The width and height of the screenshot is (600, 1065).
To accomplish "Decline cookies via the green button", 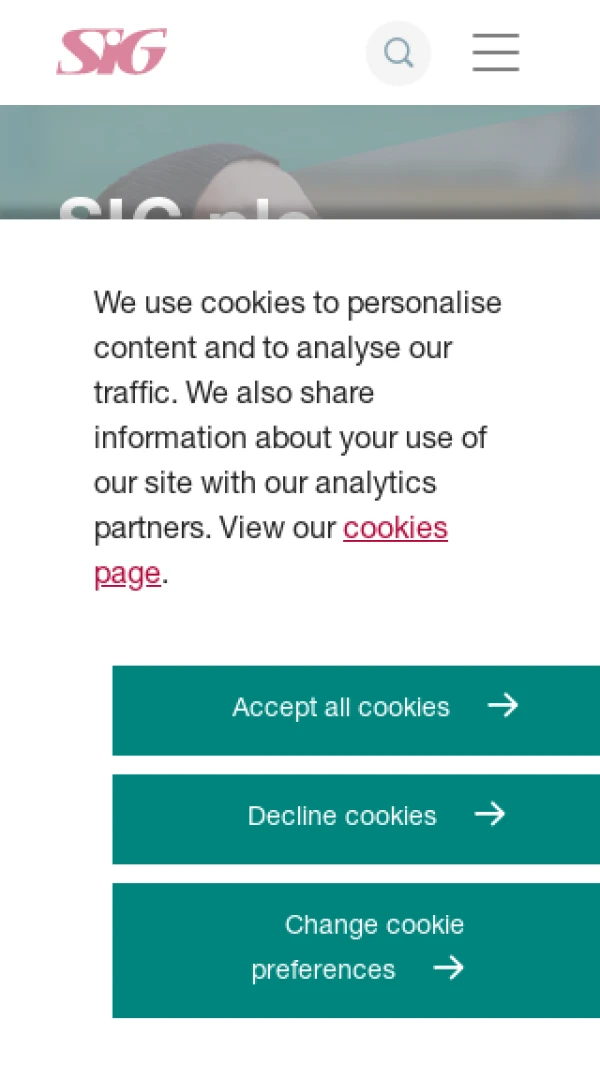I will click(356, 818).
